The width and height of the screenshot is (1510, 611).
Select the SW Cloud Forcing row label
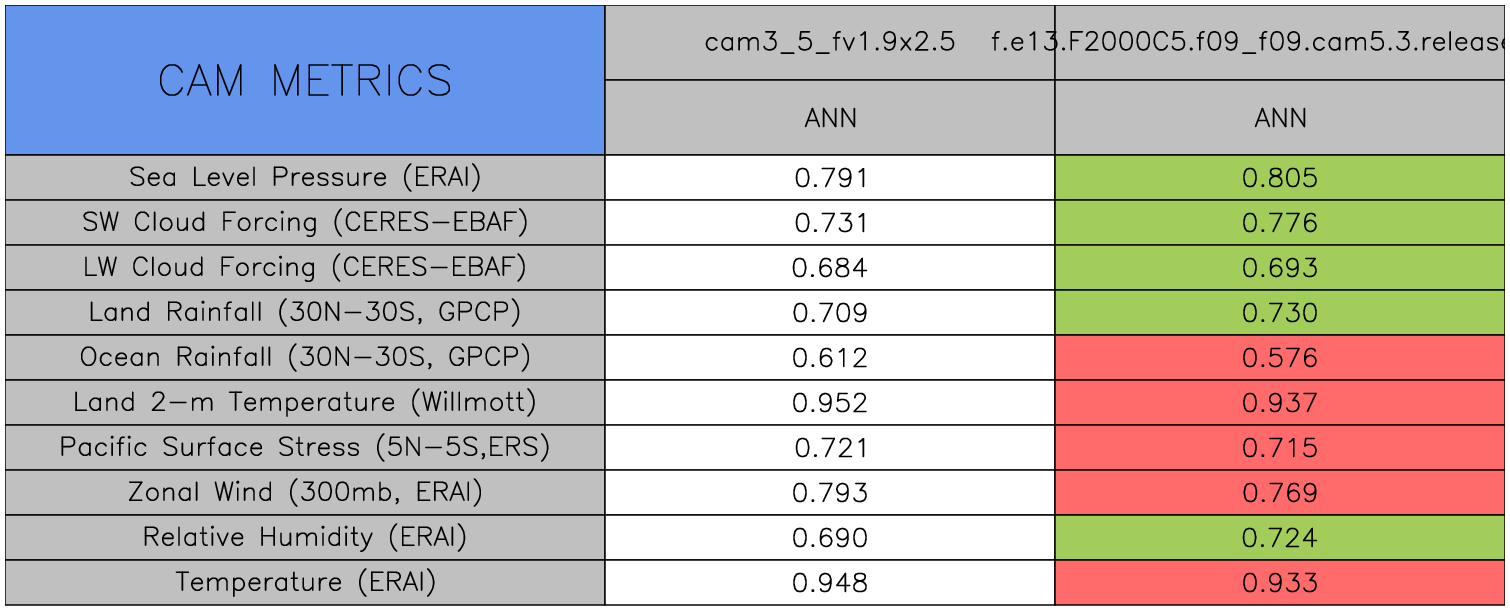pyautogui.click(x=305, y=222)
